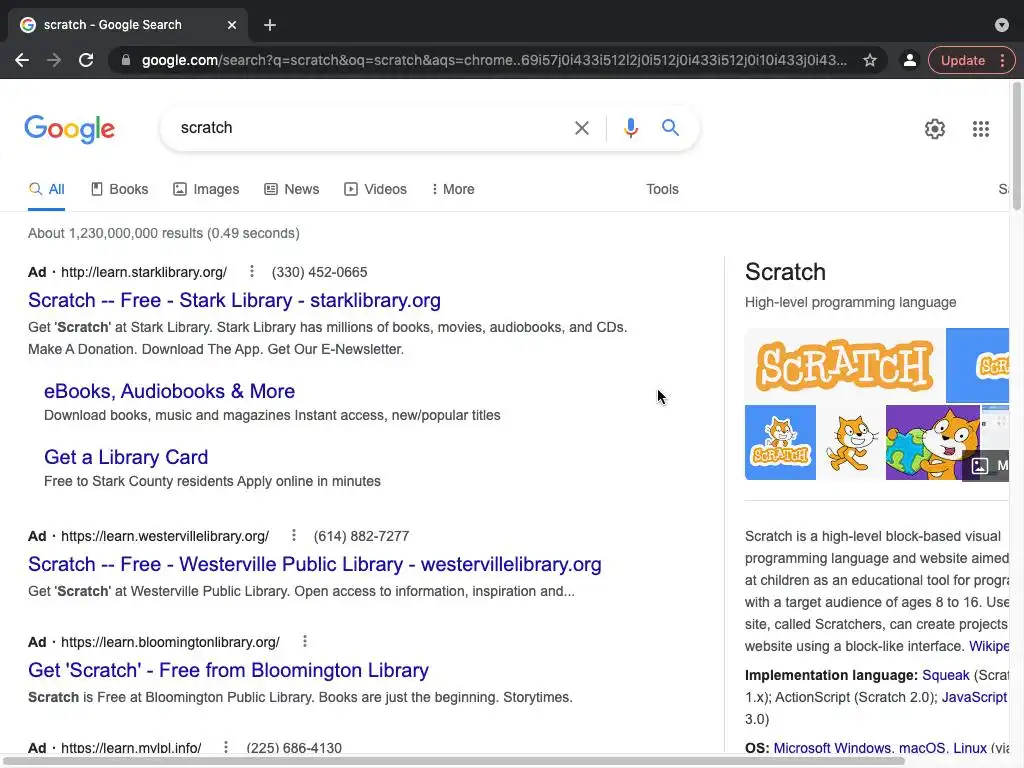Open the large orange Scratch logo image

click(x=844, y=365)
